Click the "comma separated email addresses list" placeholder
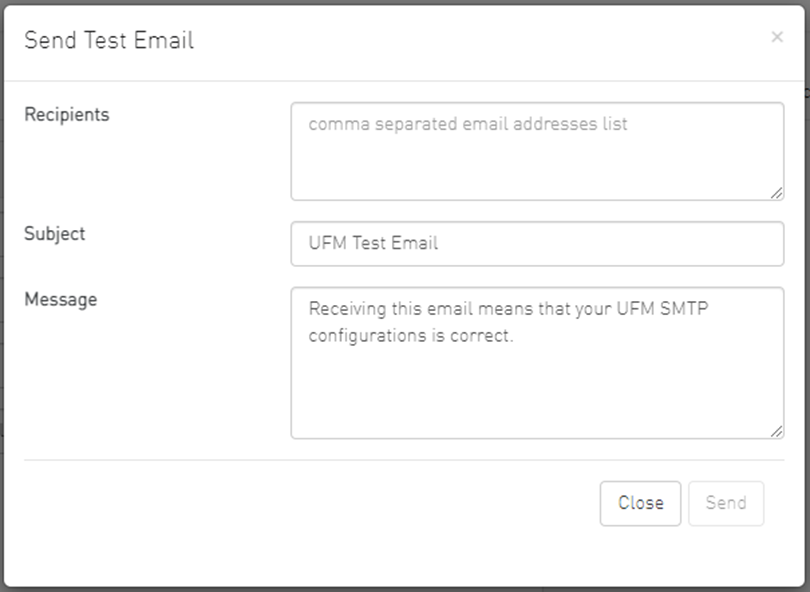810x592 pixels. tap(468, 124)
